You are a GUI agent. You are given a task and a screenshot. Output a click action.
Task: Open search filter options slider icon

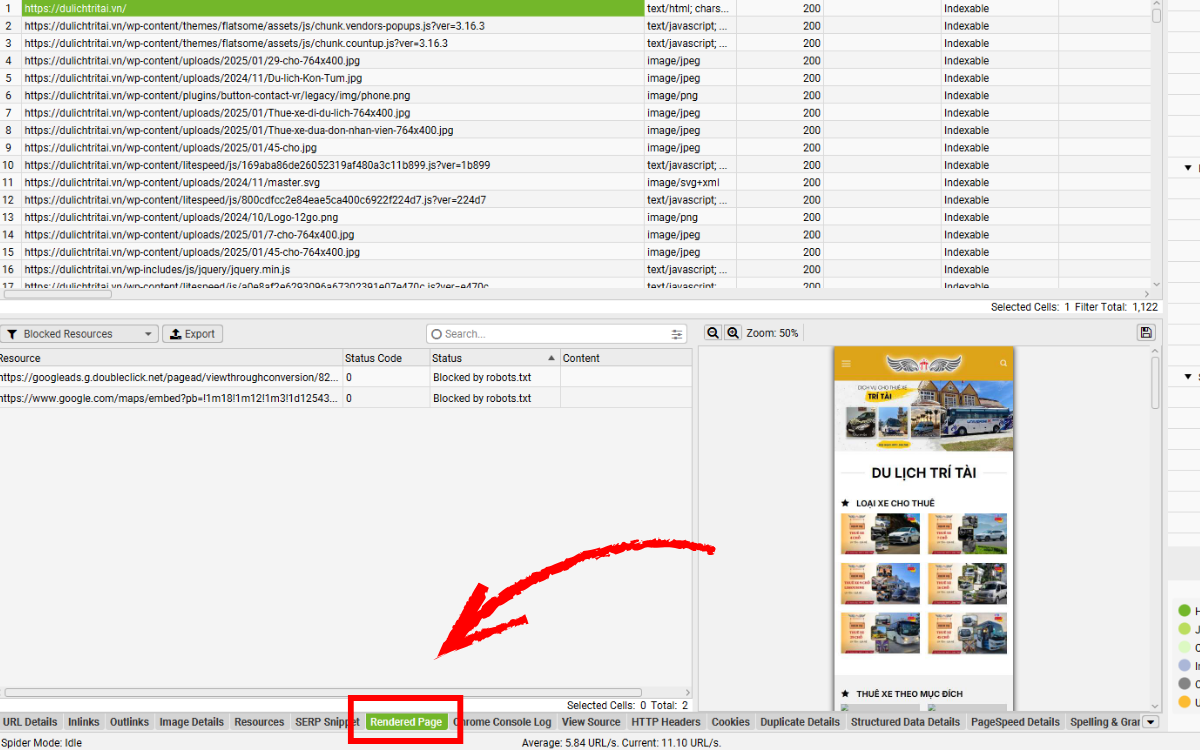(x=677, y=334)
